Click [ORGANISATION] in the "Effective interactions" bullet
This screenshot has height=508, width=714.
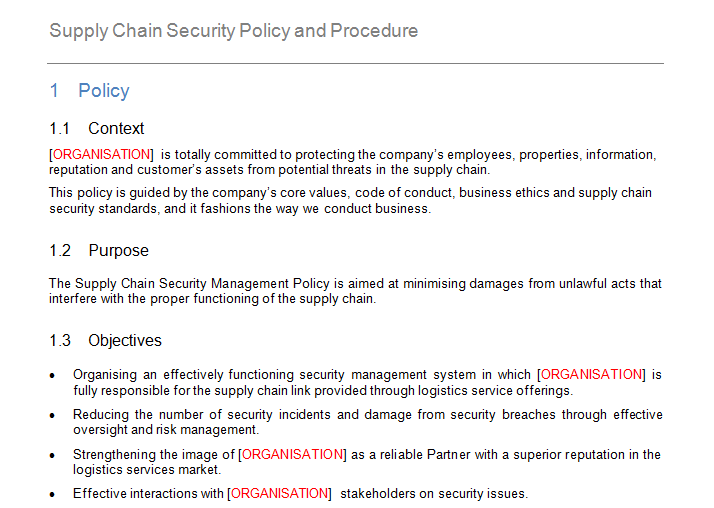pos(279,493)
